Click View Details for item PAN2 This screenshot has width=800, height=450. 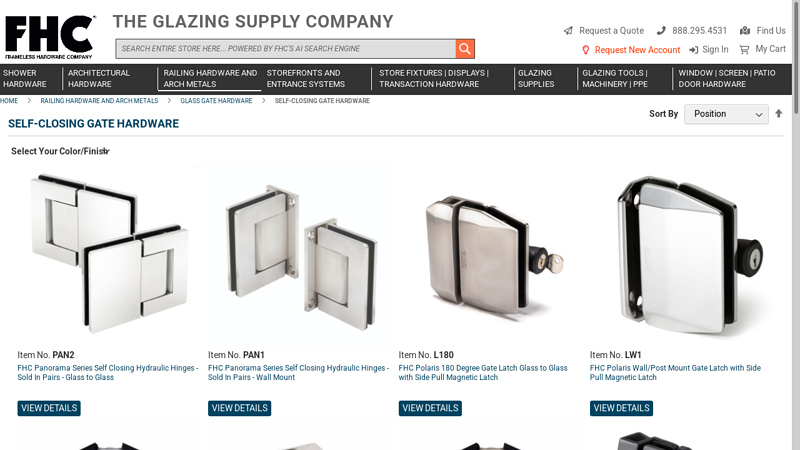49,408
